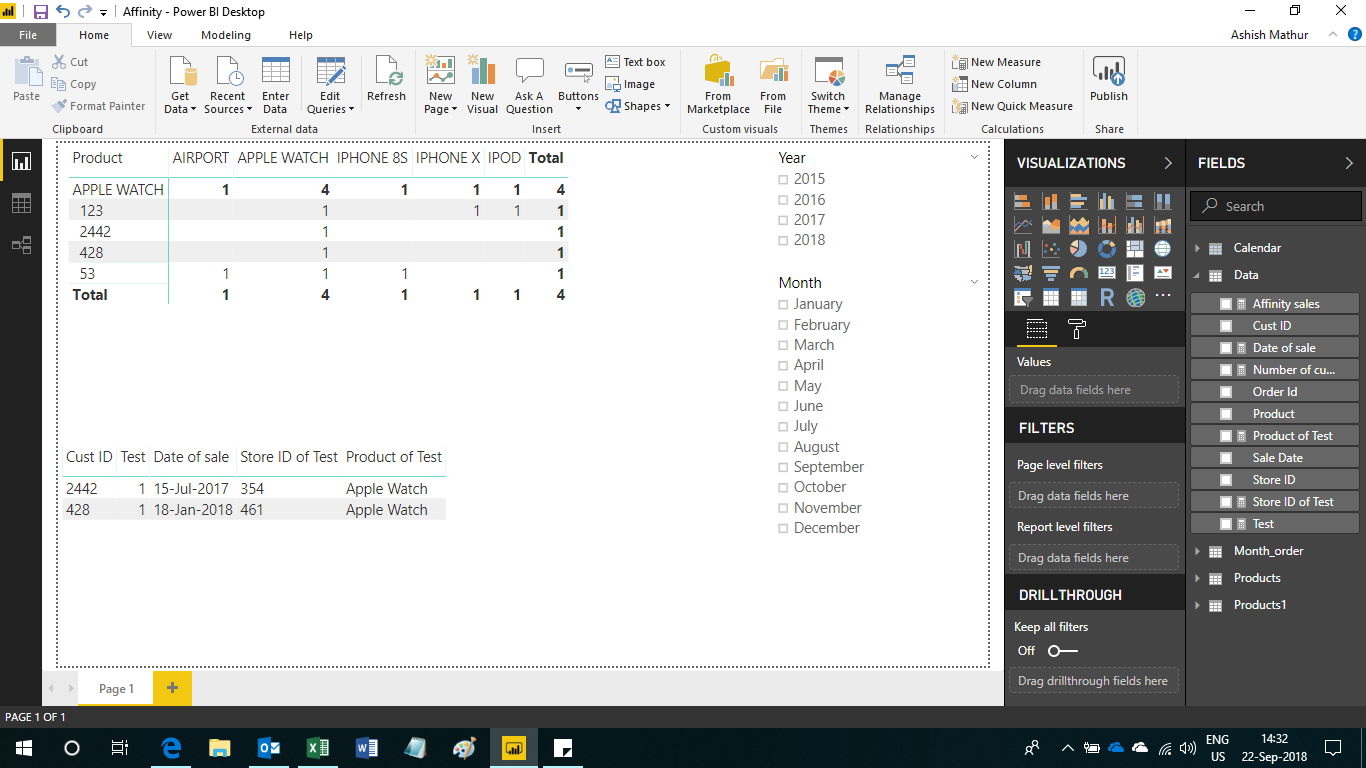
Task: Insert a Text box
Action: click(x=635, y=62)
